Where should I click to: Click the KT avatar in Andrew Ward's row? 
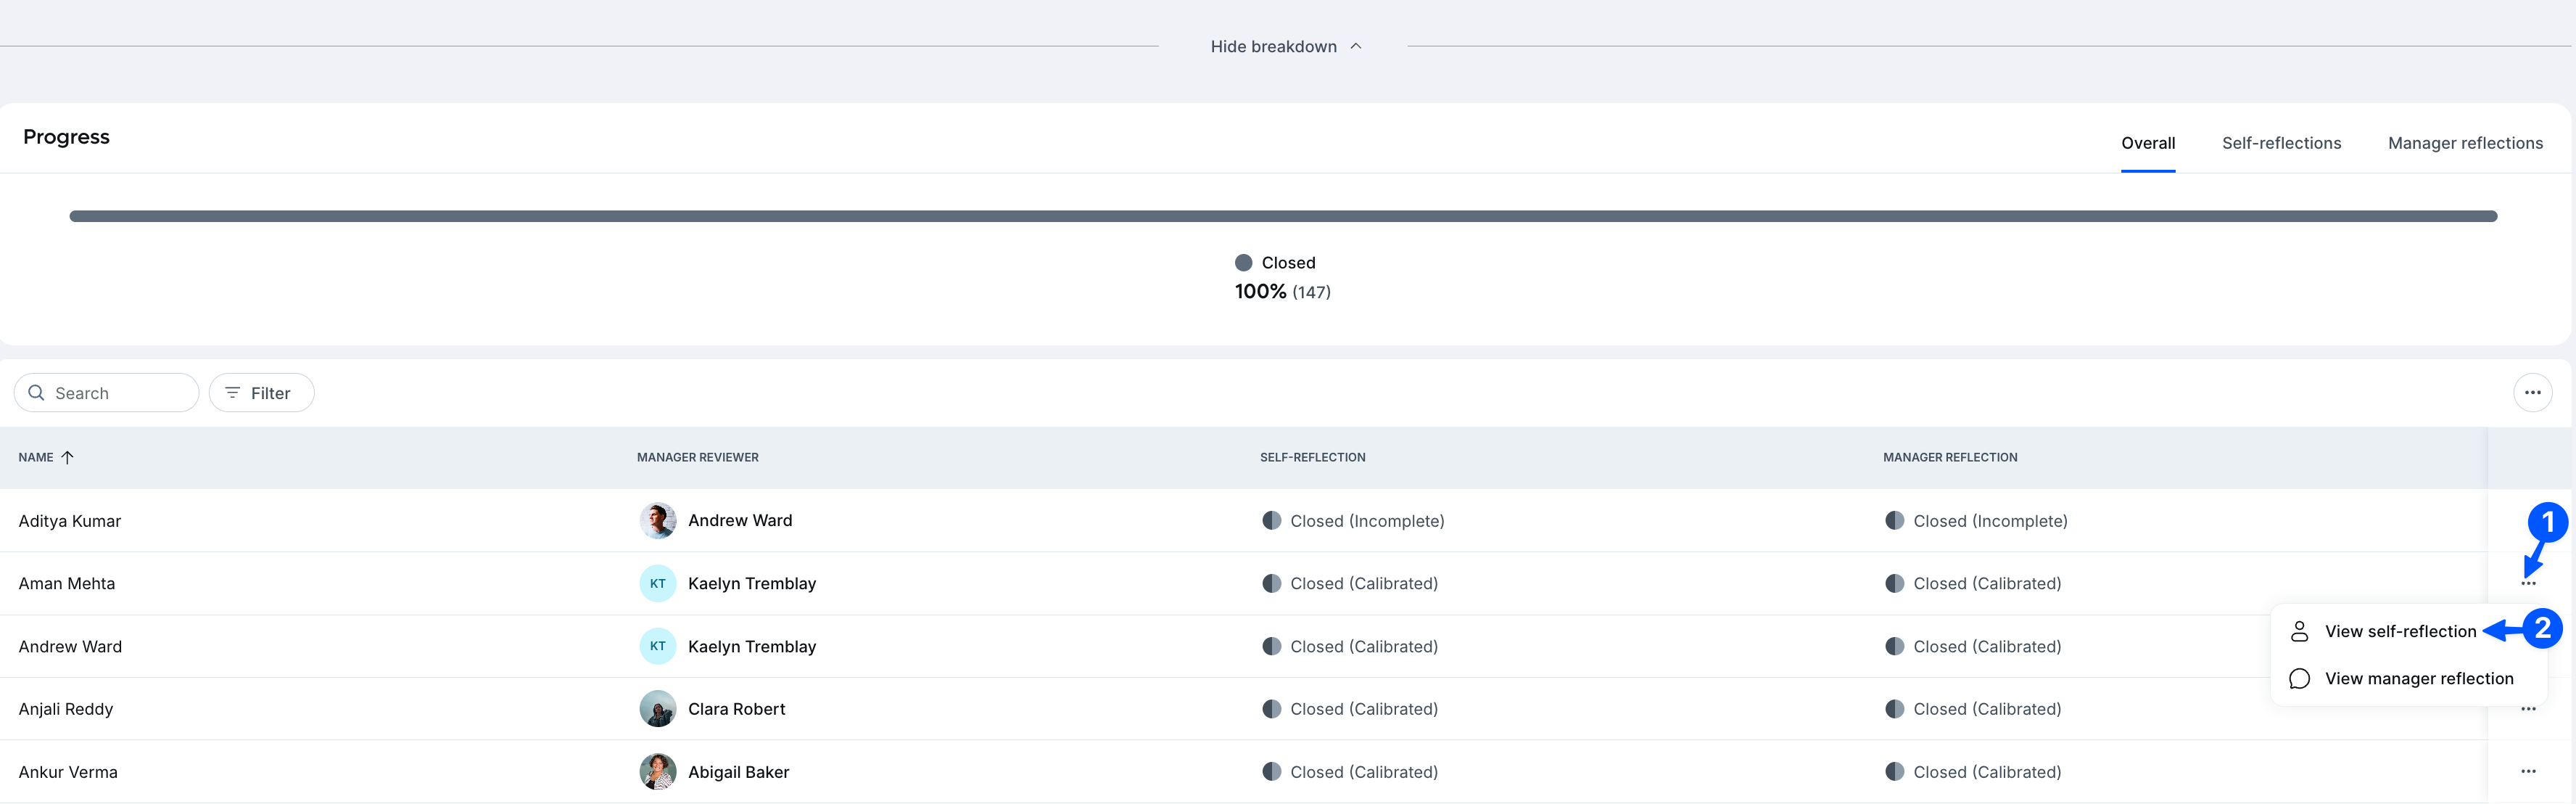[658, 646]
